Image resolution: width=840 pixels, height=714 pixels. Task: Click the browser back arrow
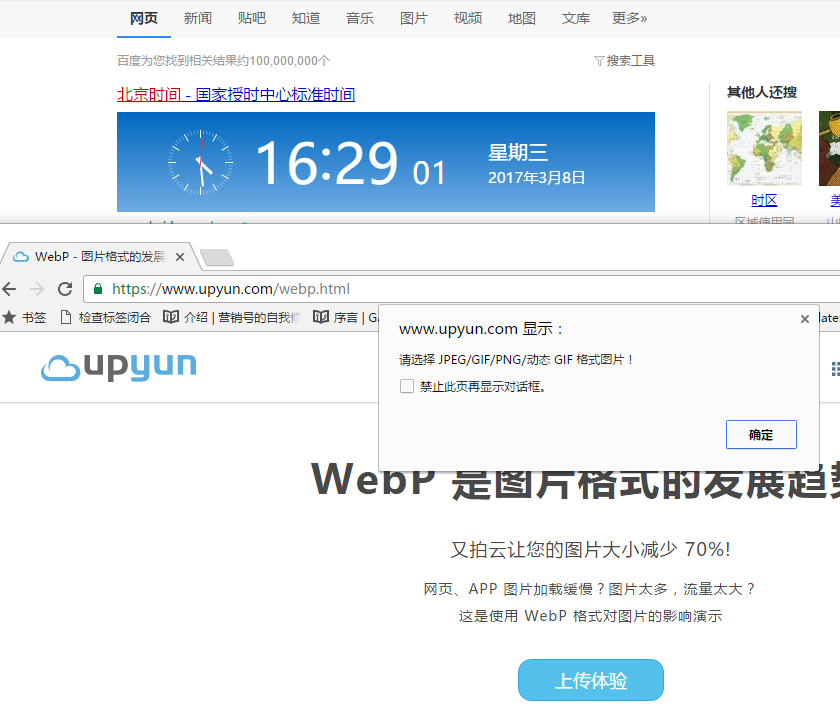10,289
